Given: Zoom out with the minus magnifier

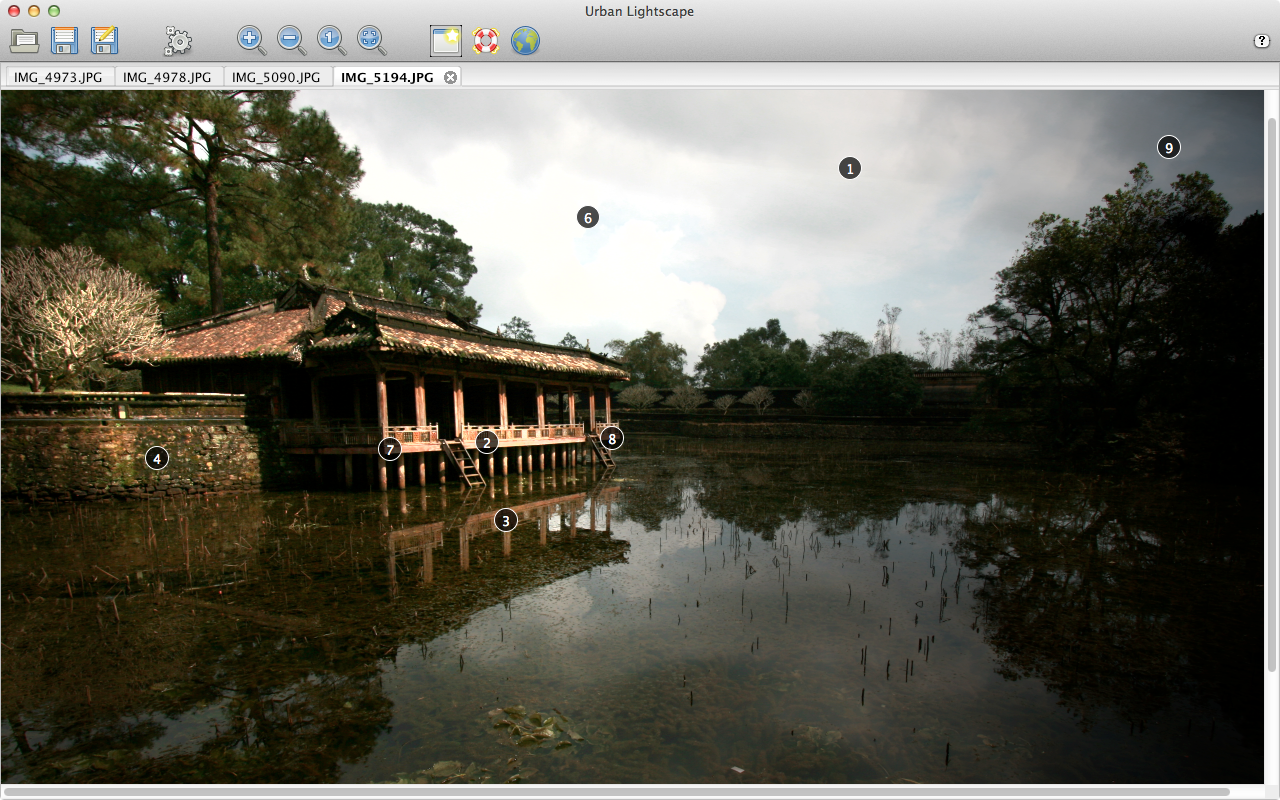Looking at the screenshot, I should coord(291,40).
